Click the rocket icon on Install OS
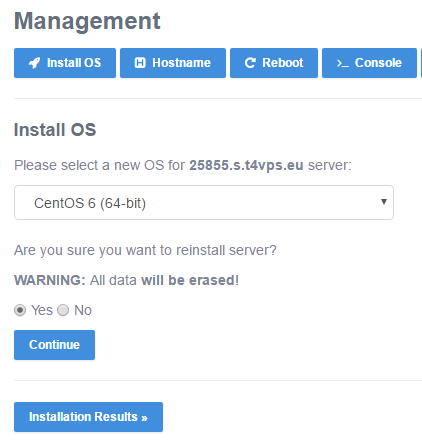The image size is (422, 444). click(34, 63)
